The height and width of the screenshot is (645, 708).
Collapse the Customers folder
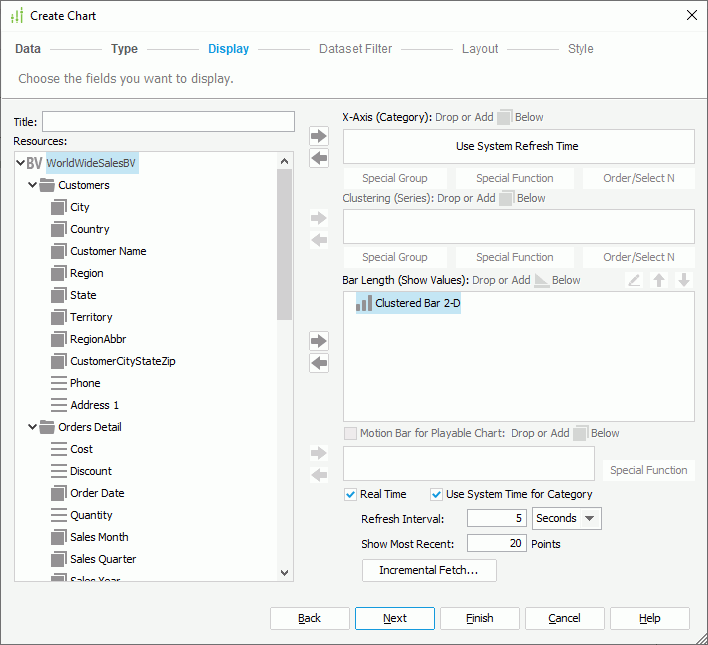32,185
